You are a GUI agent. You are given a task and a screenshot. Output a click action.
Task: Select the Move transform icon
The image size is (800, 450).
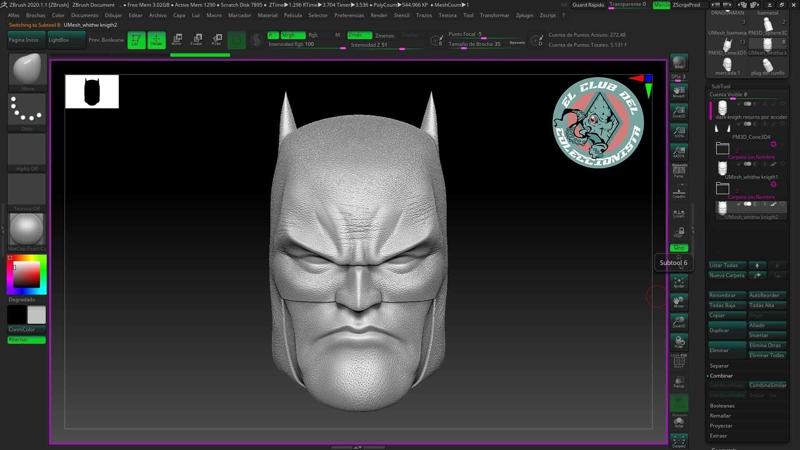pos(177,40)
